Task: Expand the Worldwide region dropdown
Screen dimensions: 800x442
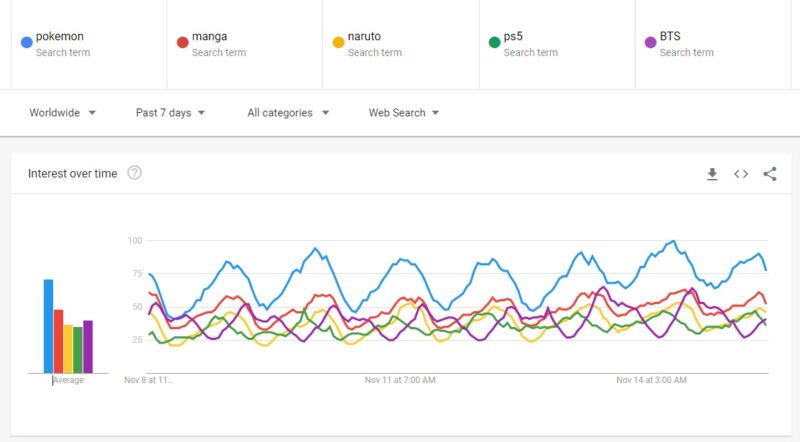Action: point(62,113)
